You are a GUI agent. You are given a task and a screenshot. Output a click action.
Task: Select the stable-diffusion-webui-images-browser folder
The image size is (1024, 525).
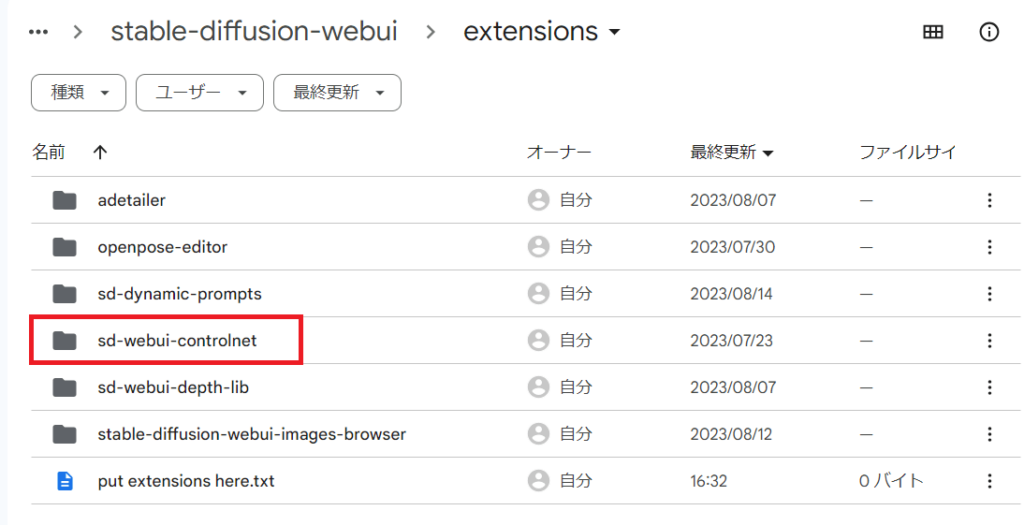coord(251,434)
